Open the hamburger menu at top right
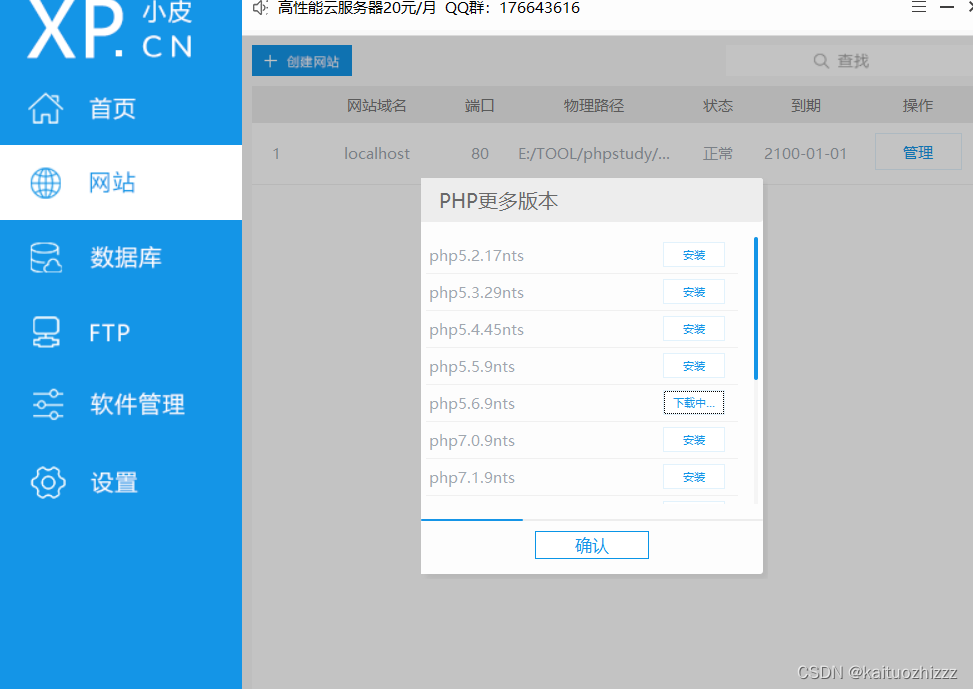Viewport: 973px width, 689px height. coord(919,7)
